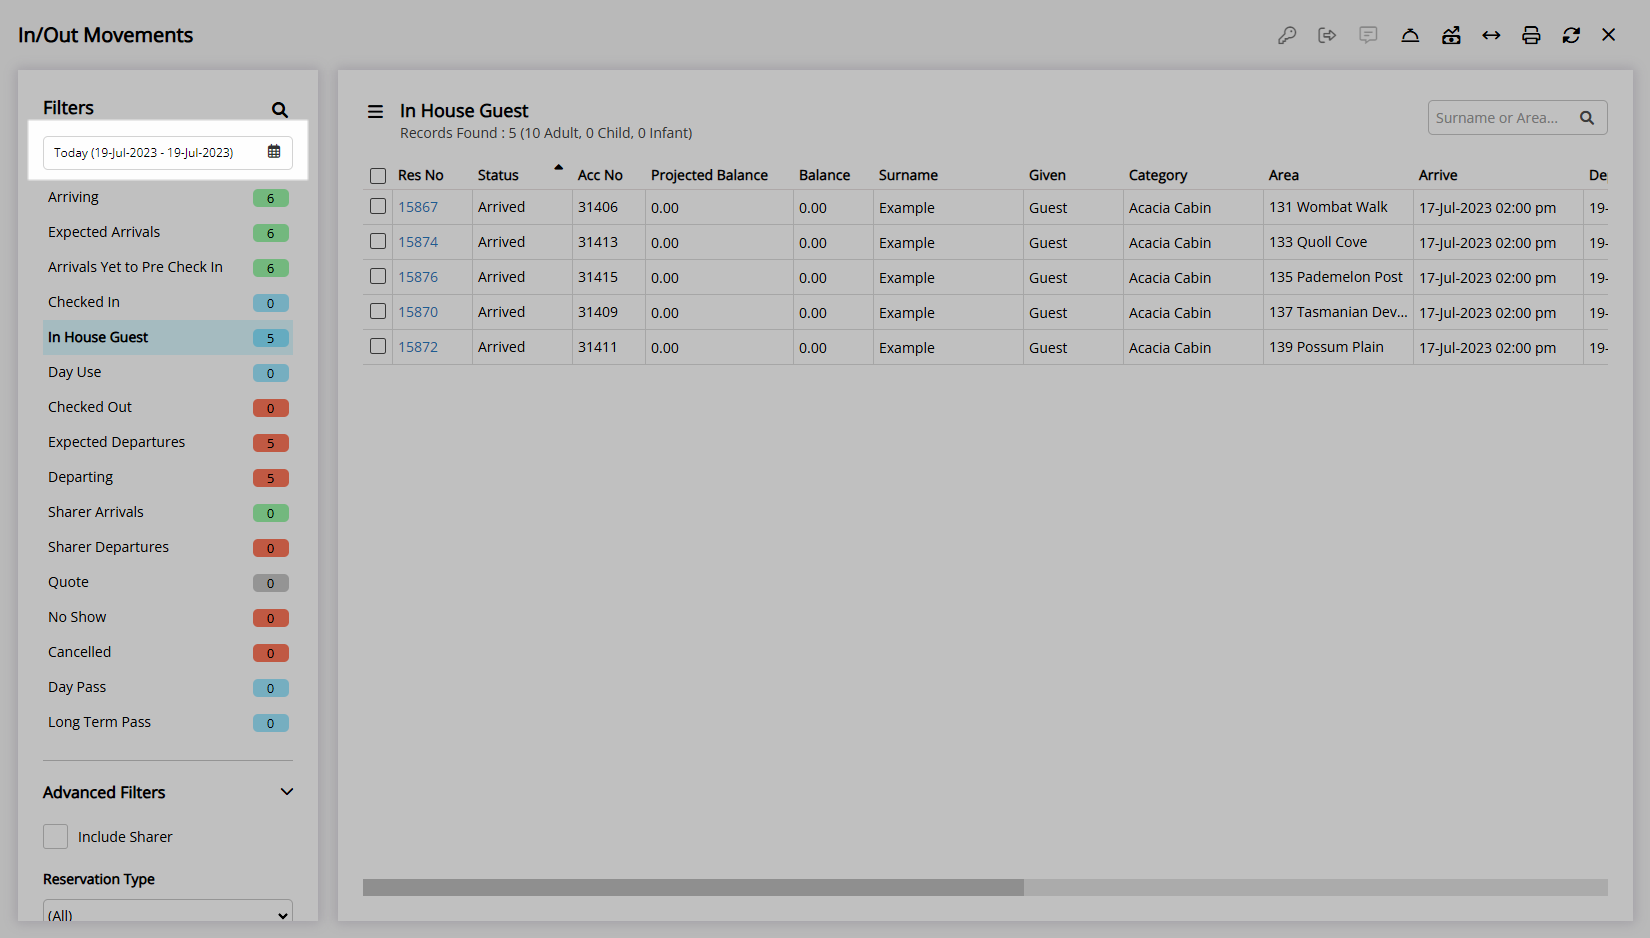
Task: Open reservation 15872 link
Action: [x=418, y=347]
